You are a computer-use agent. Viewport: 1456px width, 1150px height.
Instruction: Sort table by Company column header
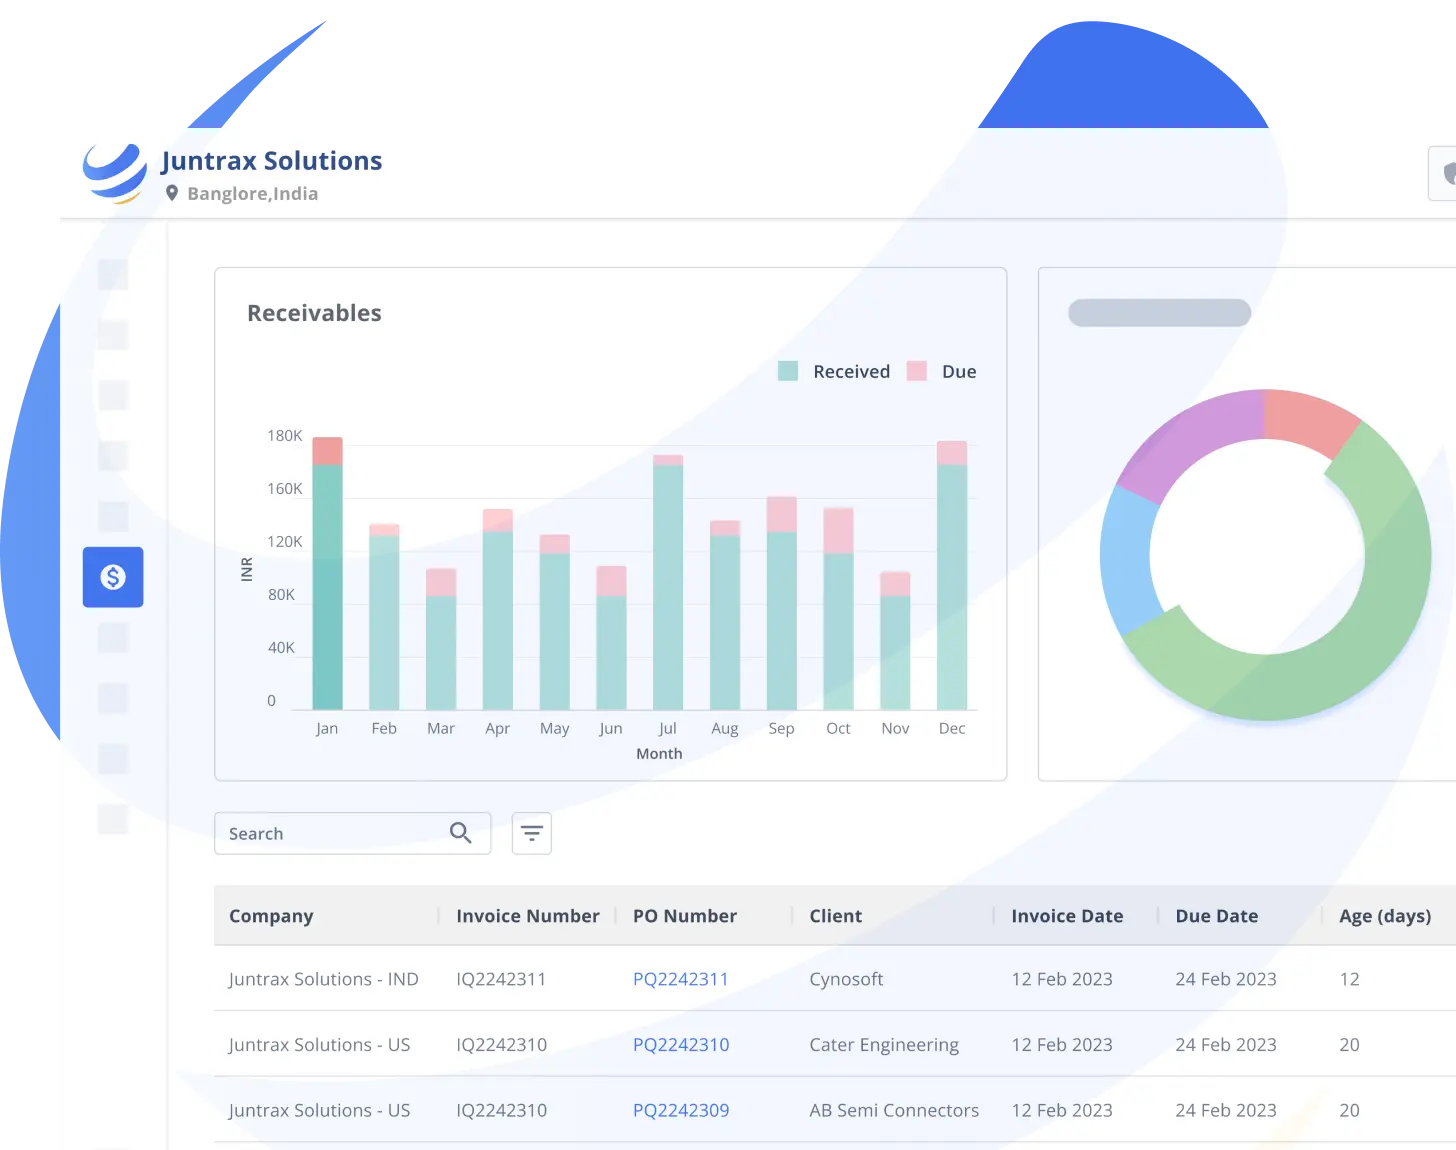271,916
